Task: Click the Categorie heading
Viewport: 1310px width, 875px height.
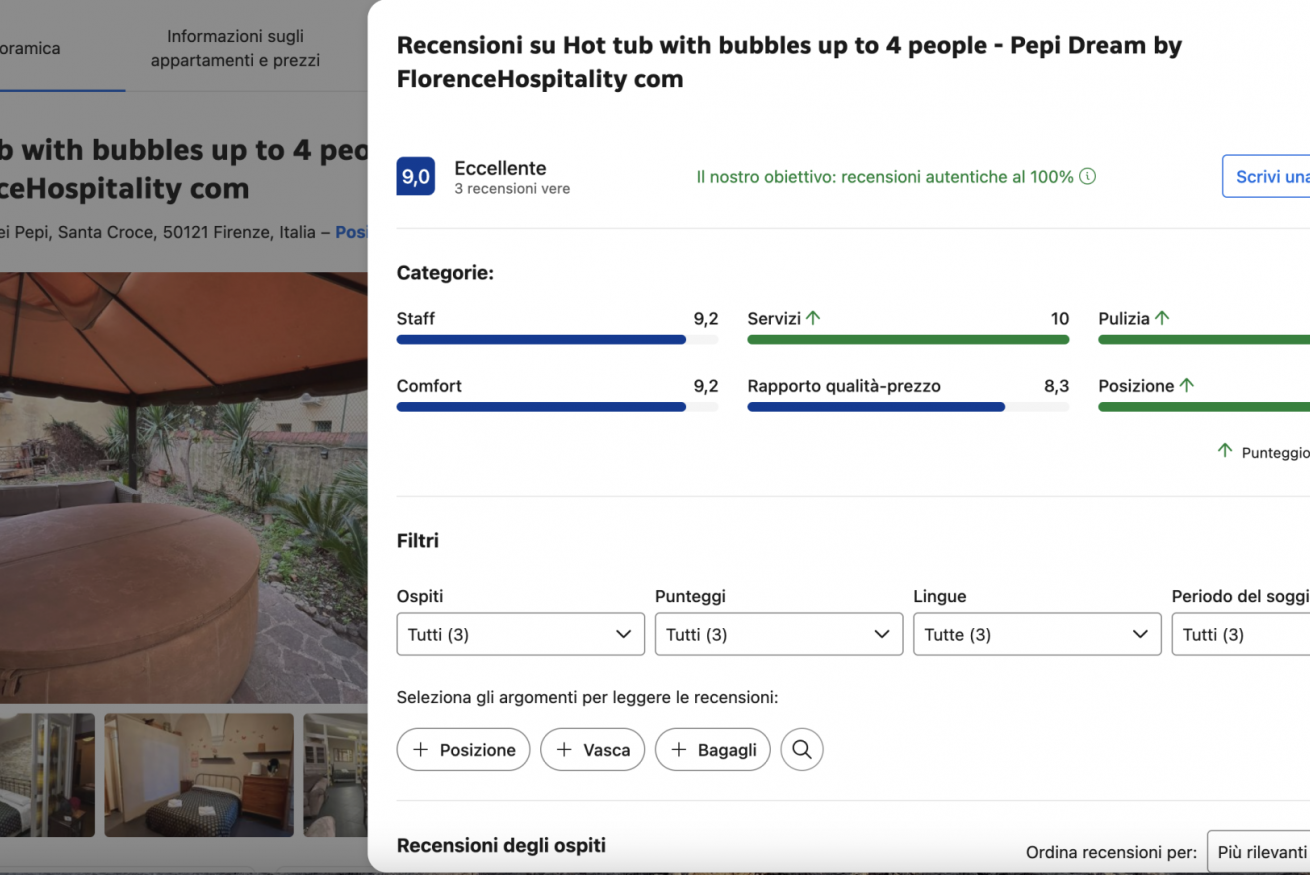Action: point(445,273)
